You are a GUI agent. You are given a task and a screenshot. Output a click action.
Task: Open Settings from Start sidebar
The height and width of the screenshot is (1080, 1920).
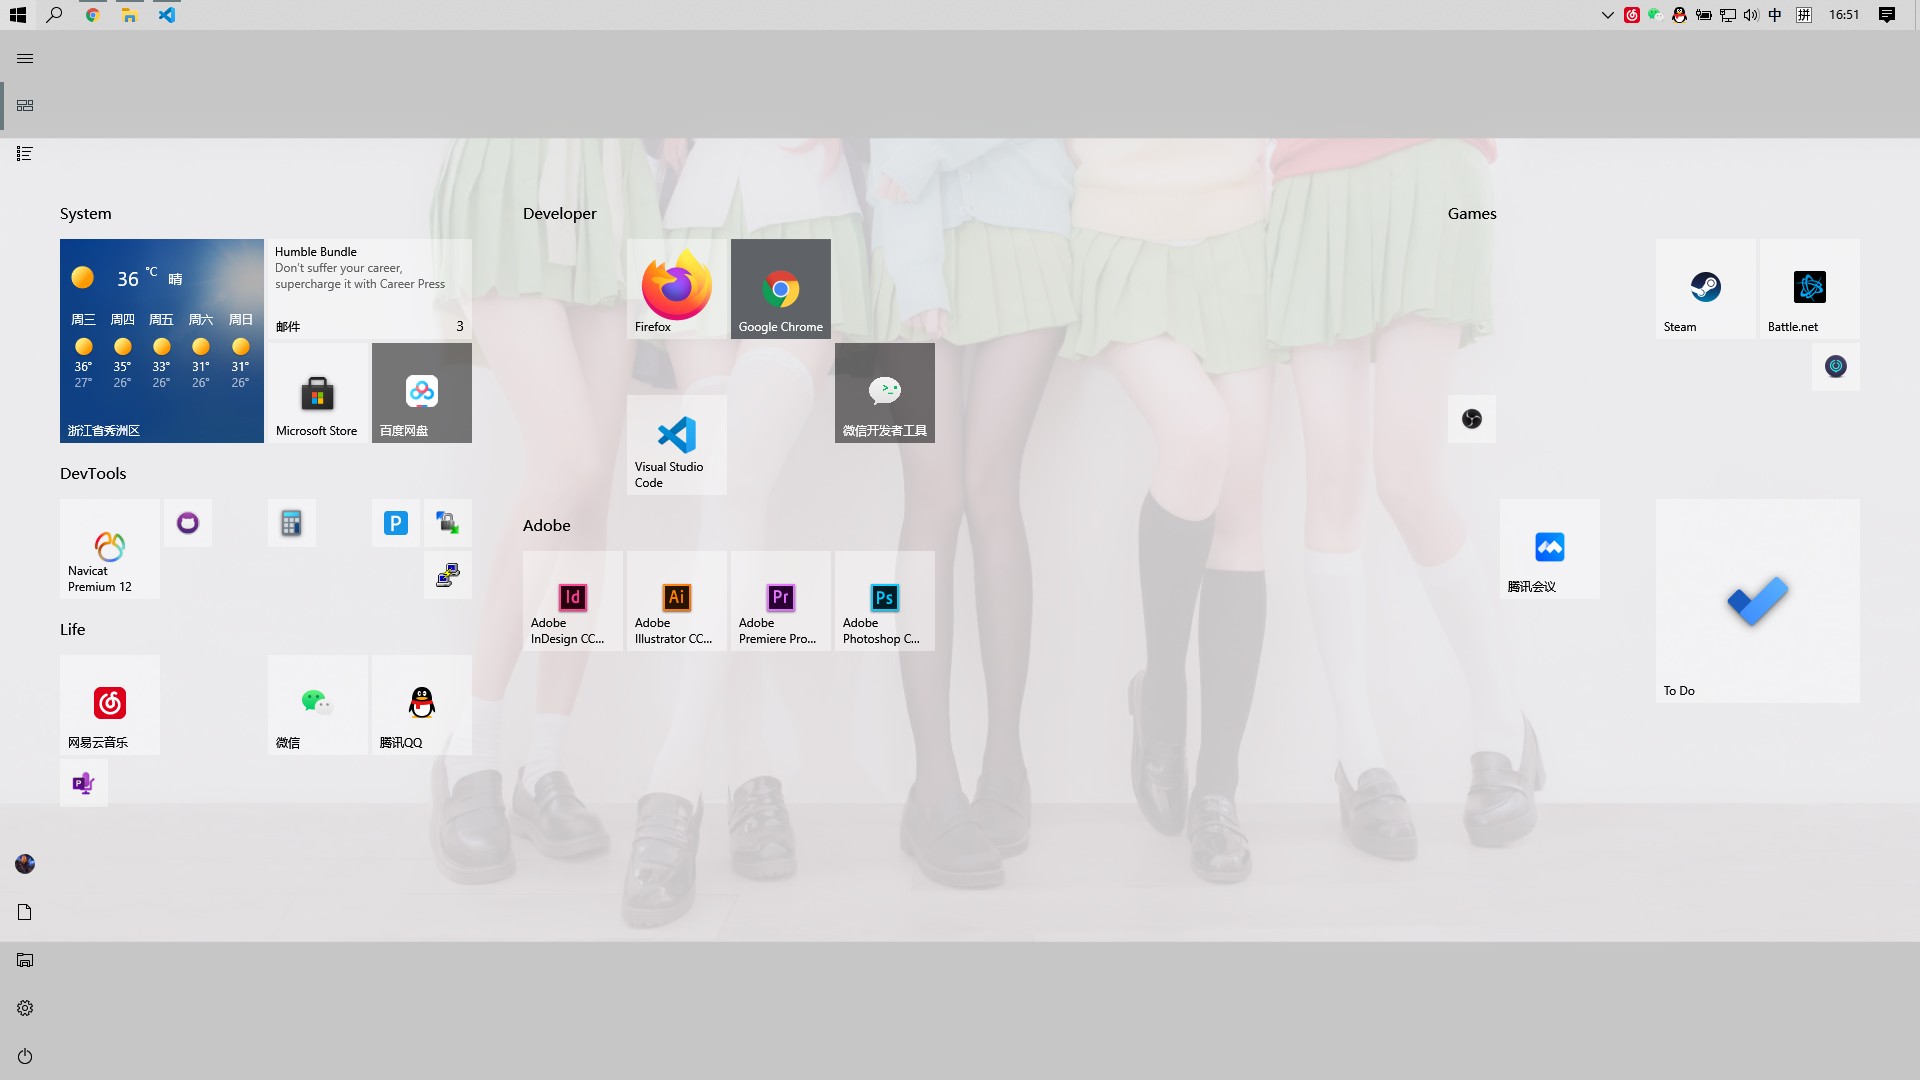pyautogui.click(x=25, y=1008)
